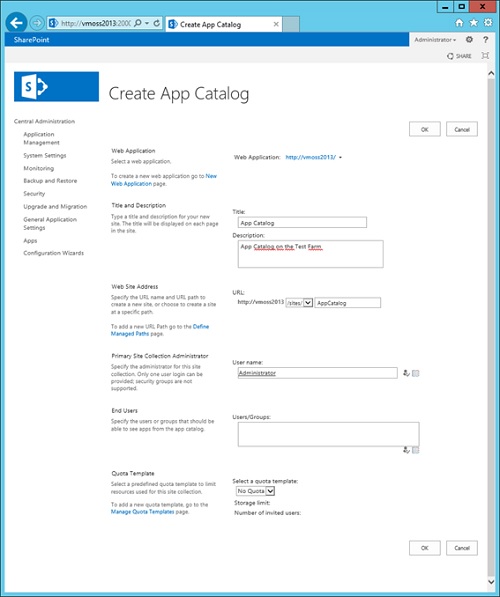This screenshot has width=500, height=597.
Task: Open General Application Settings
Action: 50,223
